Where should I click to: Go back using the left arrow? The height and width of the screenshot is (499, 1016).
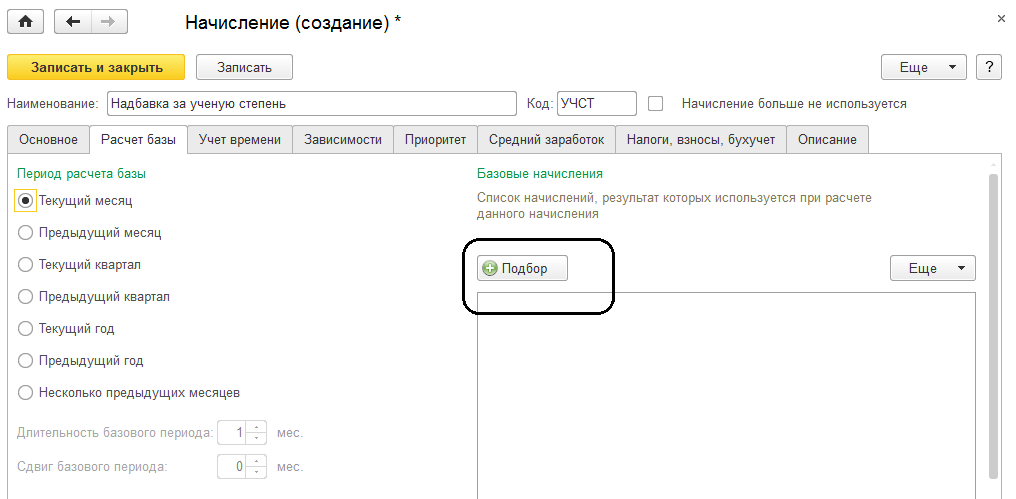pyautogui.click(x=73, y=21)
